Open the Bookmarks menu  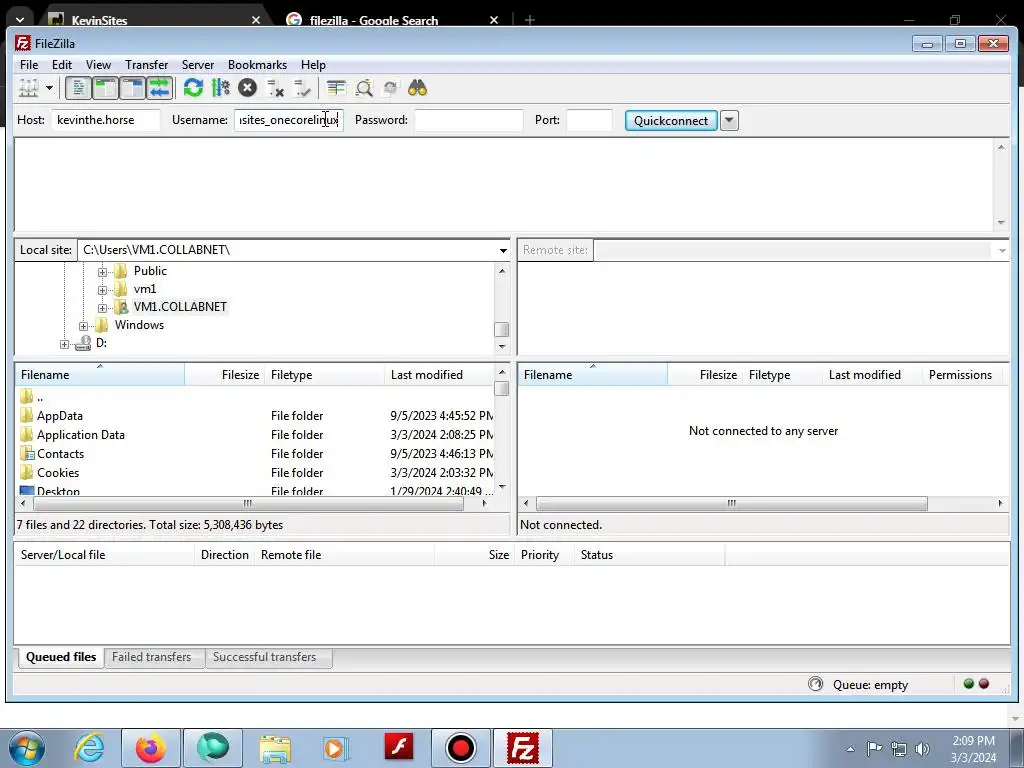coord(257,65)
